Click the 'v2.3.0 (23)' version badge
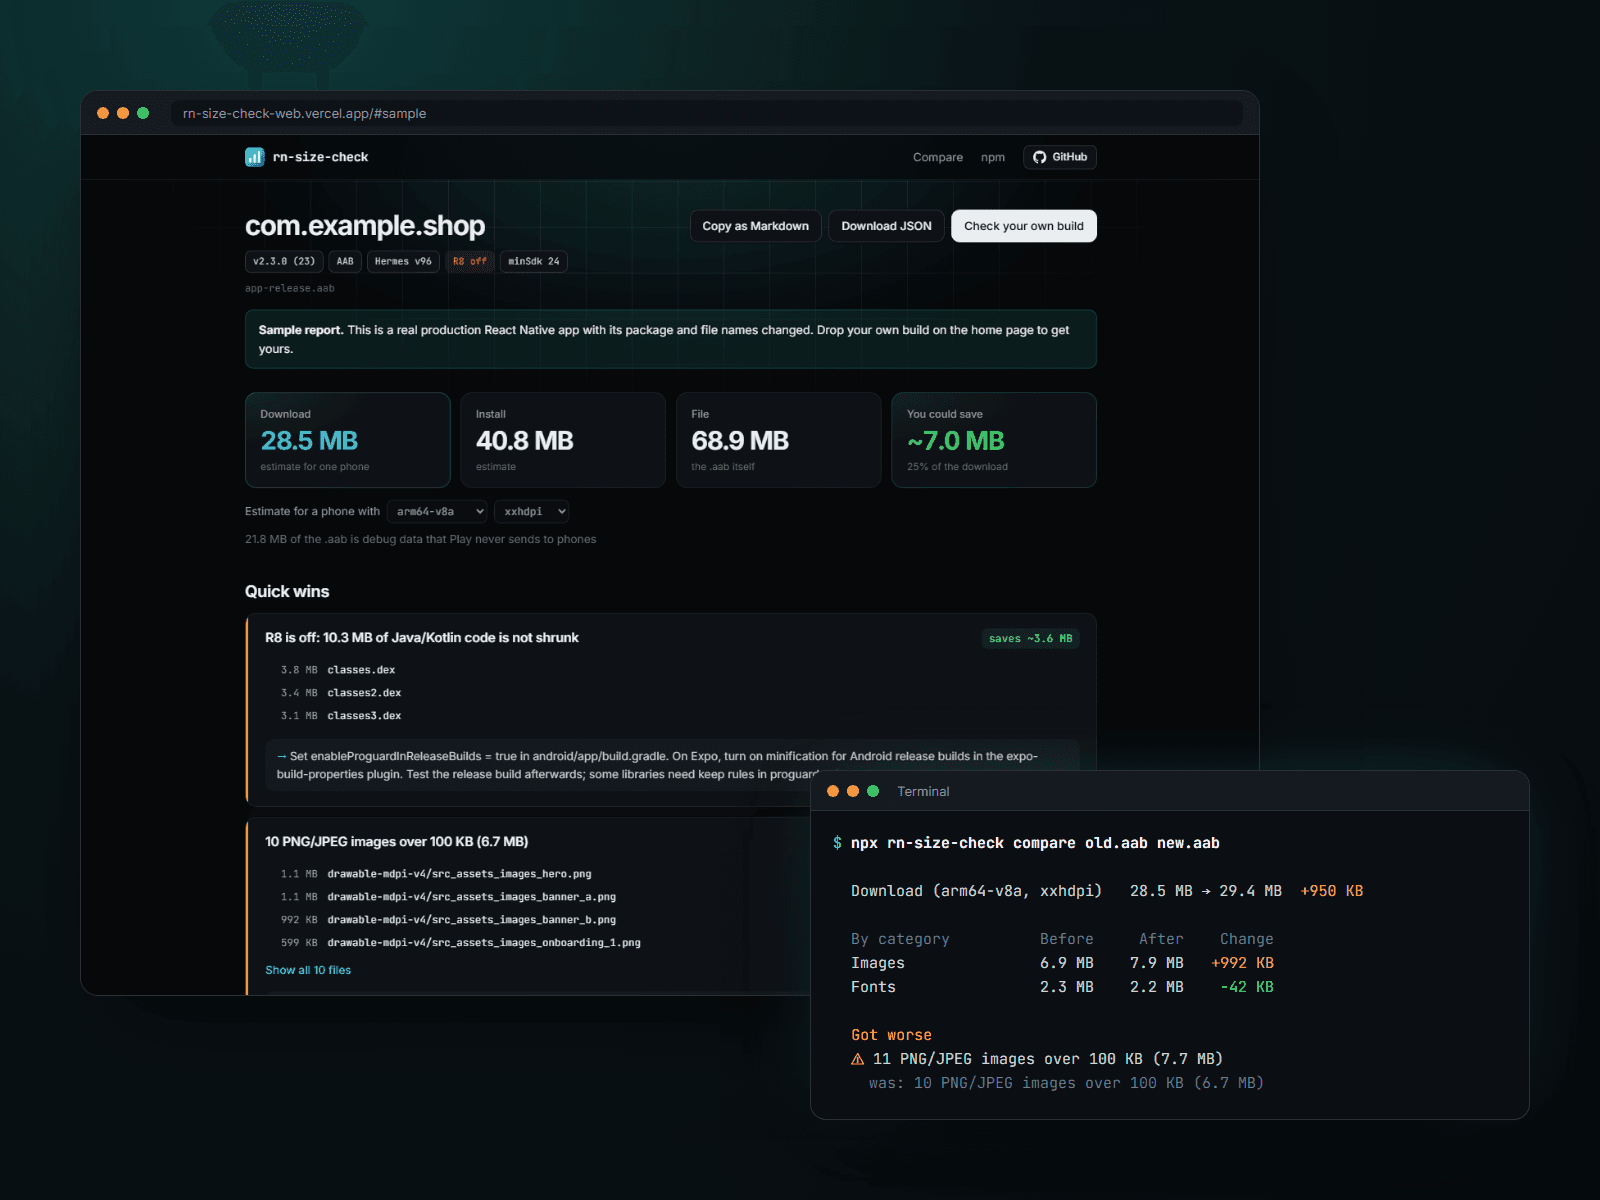This screenshot has height=1200, width=1600. pyautogui.click(x=284, y=261)
